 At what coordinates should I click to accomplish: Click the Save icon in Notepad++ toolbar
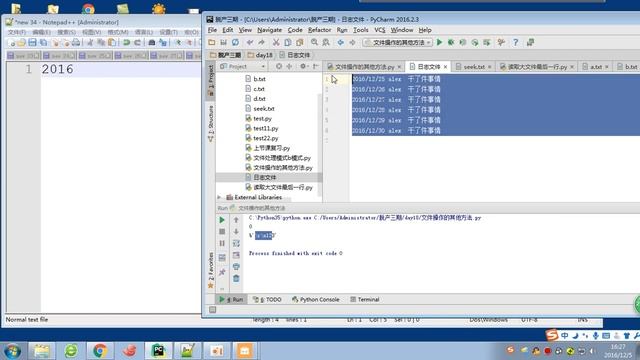point(32,42)
